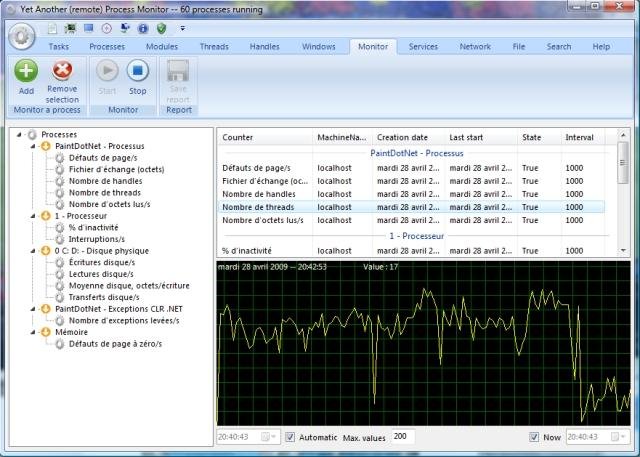640x457 pixels.
Task: Collapse the 1 - Processeur tree node
Action: [x=33, y=216]
